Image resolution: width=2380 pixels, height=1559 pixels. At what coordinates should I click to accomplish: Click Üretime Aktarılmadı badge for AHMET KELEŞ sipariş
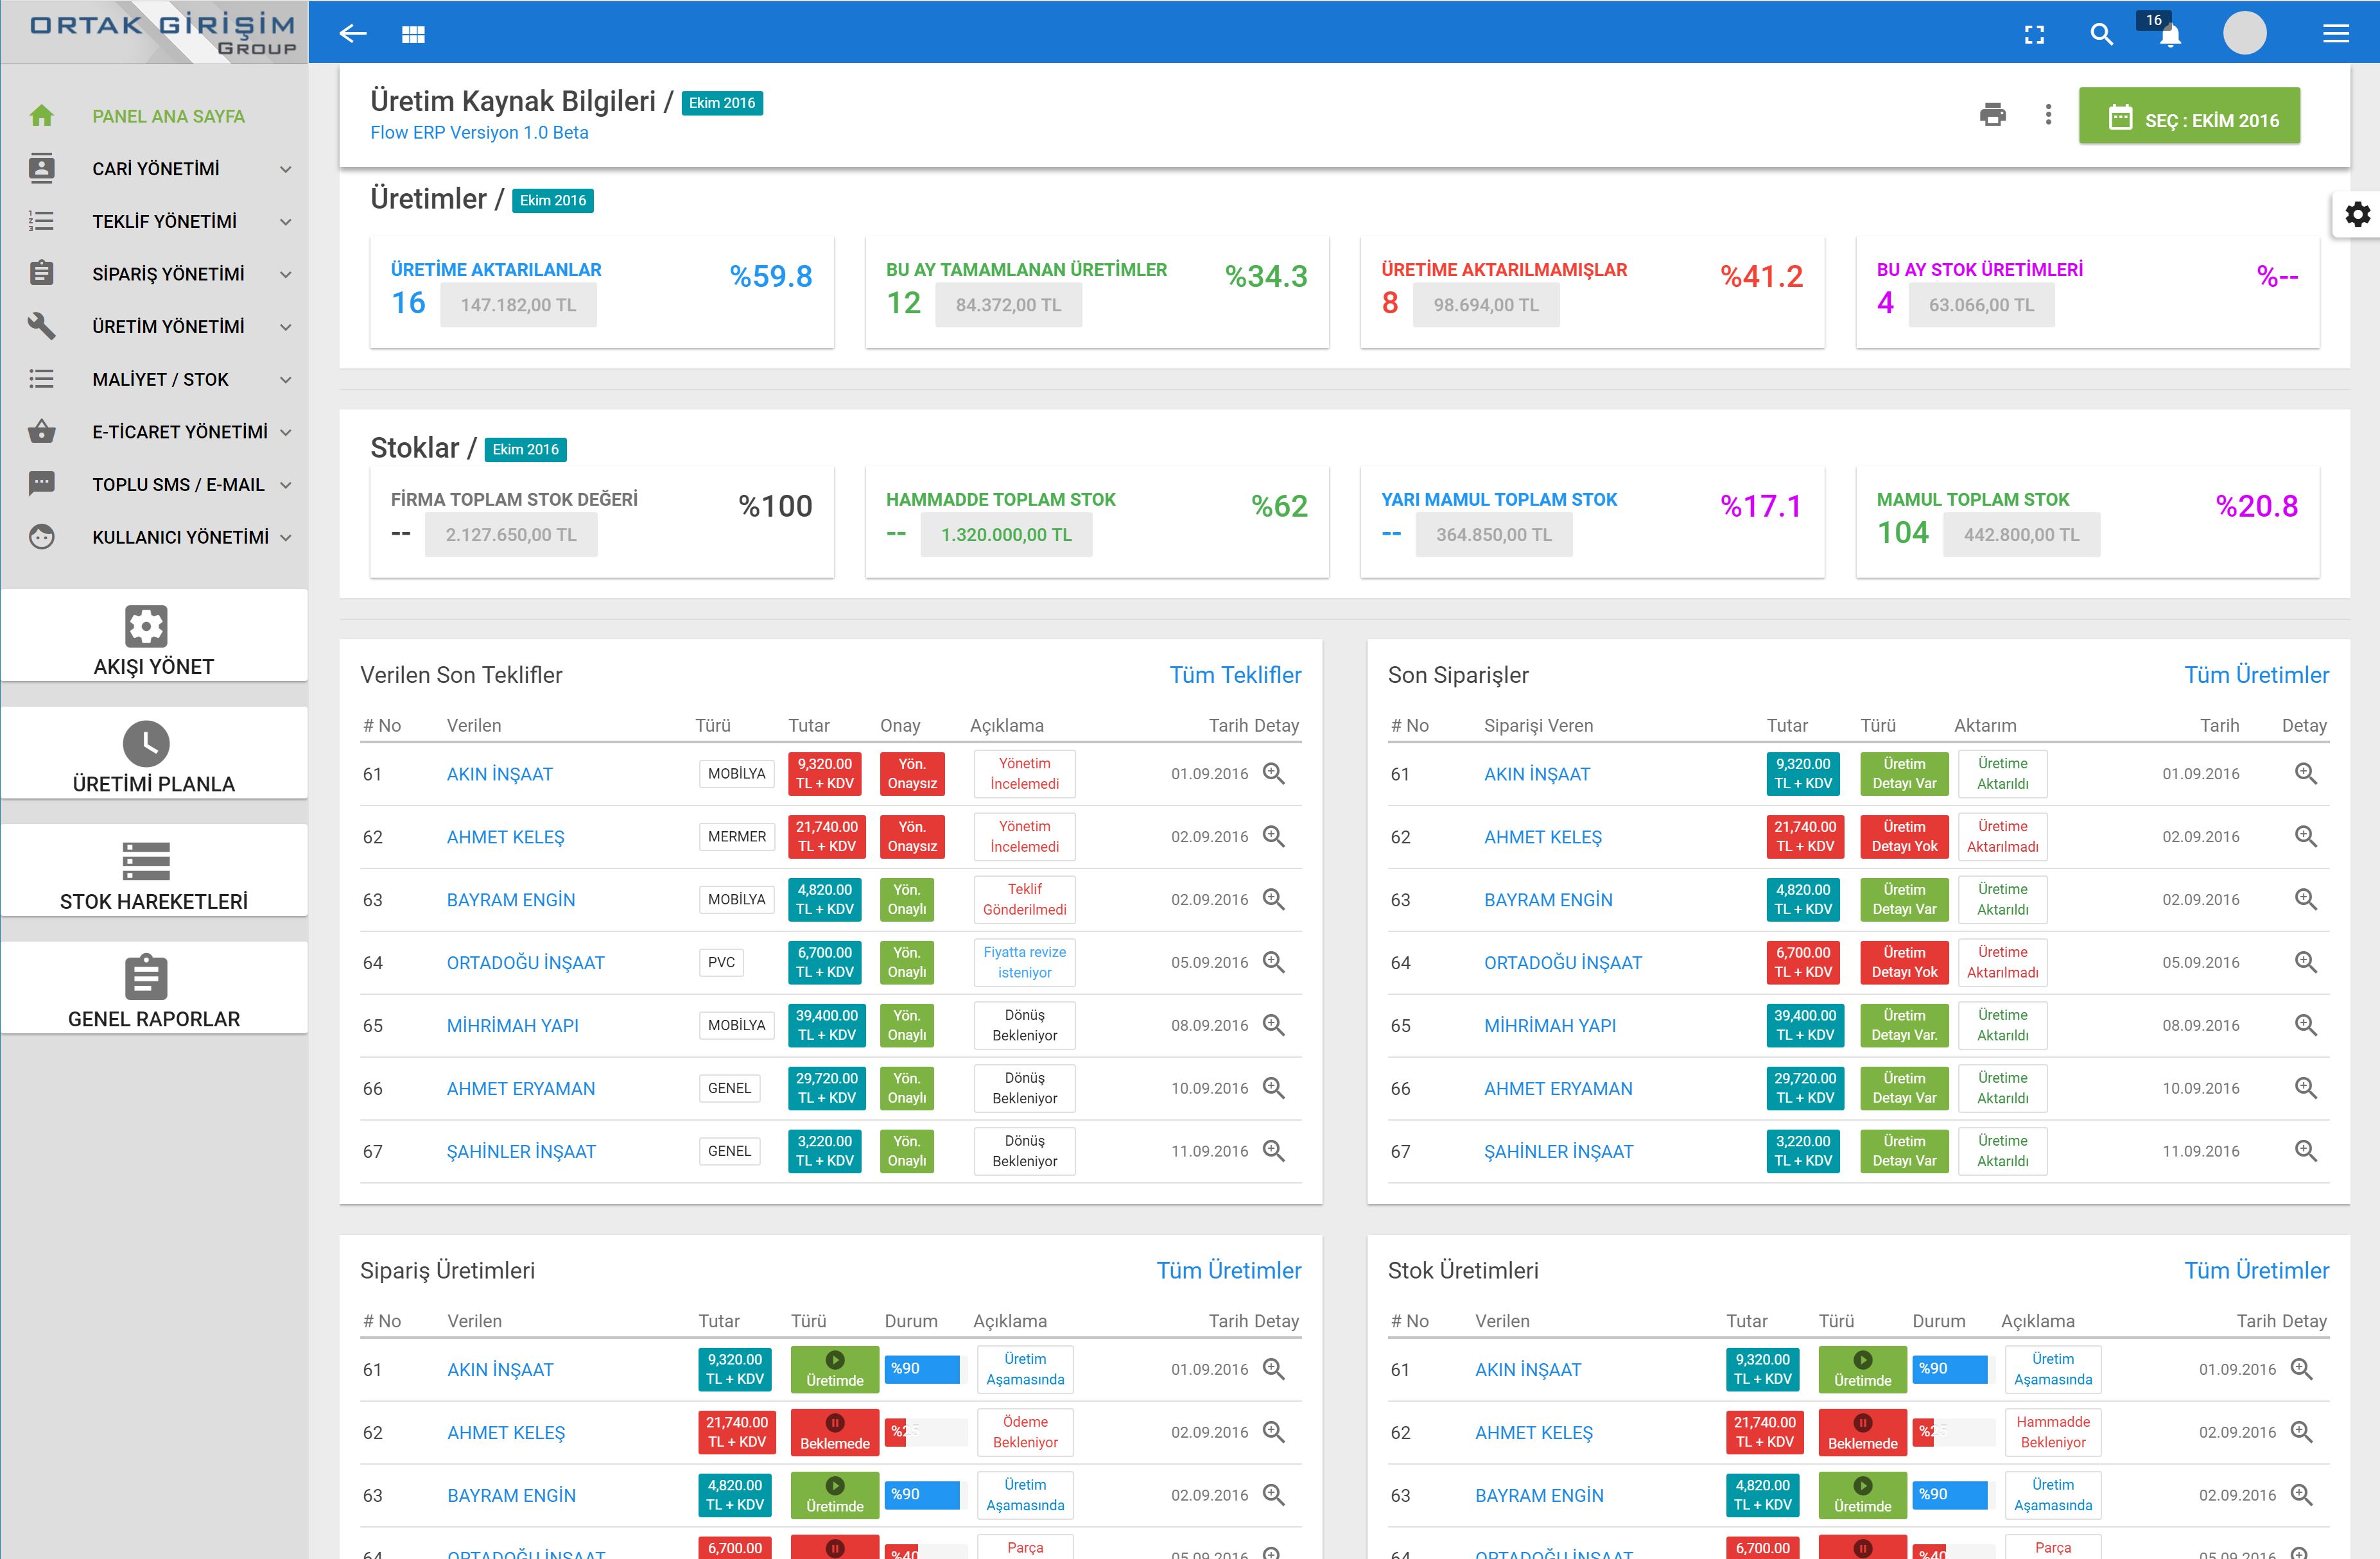pos(2002,837)
